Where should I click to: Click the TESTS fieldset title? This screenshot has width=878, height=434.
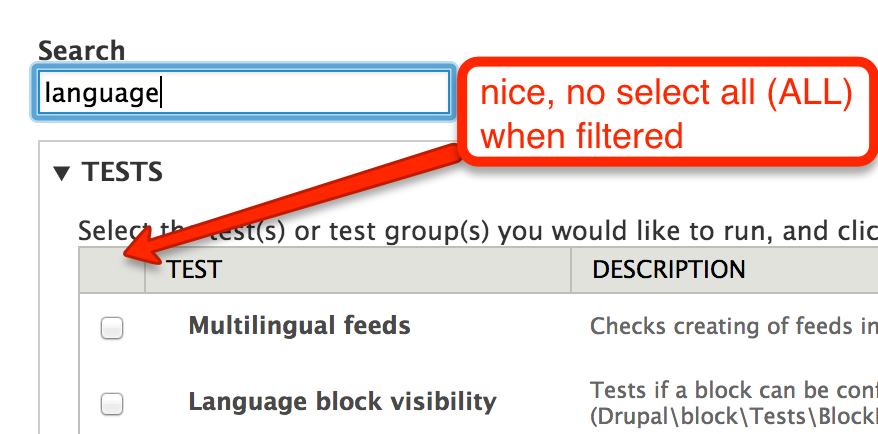[122, 173]
